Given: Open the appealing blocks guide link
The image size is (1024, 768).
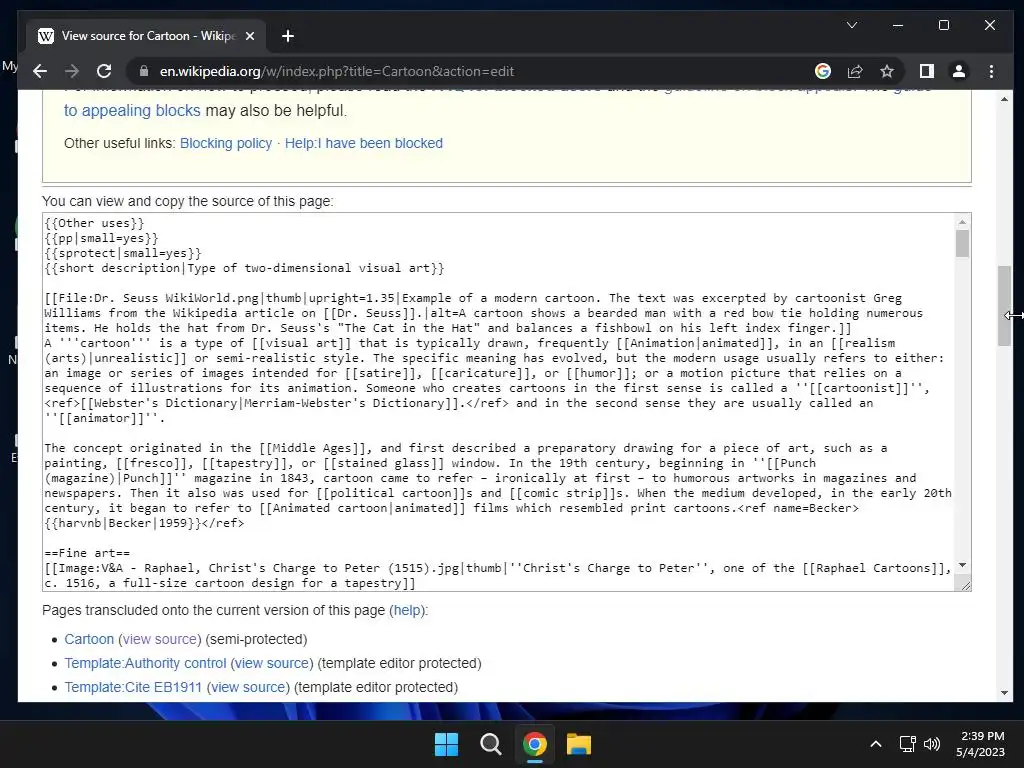Looking at the screenshot, I should click(132, 110).
